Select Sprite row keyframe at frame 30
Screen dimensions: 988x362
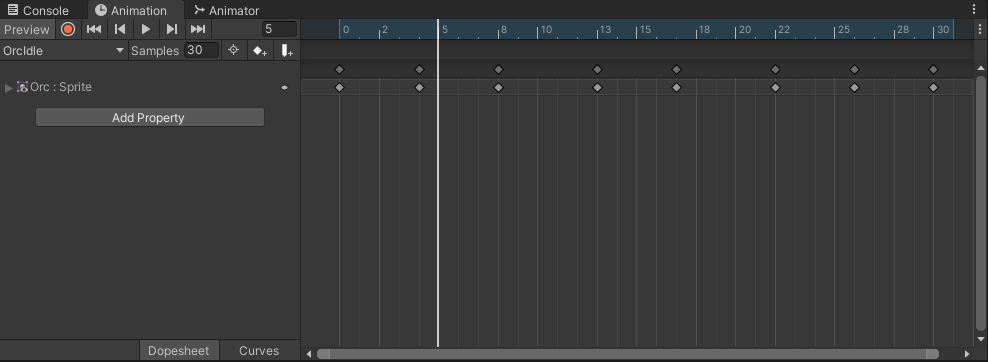click(934, 88)
